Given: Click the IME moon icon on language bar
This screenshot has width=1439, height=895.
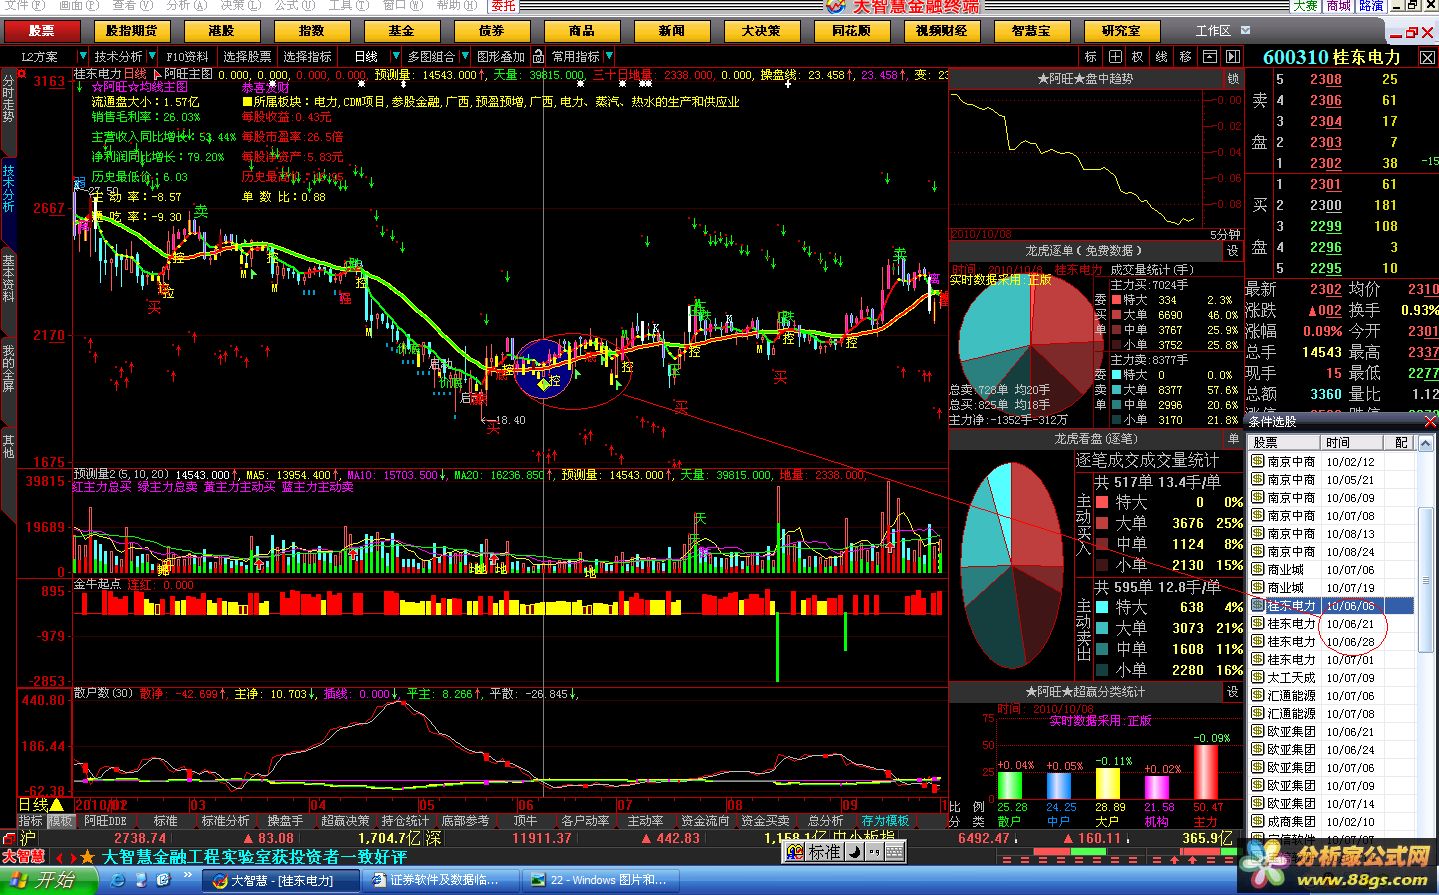Looking at the screenshot, I should click(x=854, y=851).
